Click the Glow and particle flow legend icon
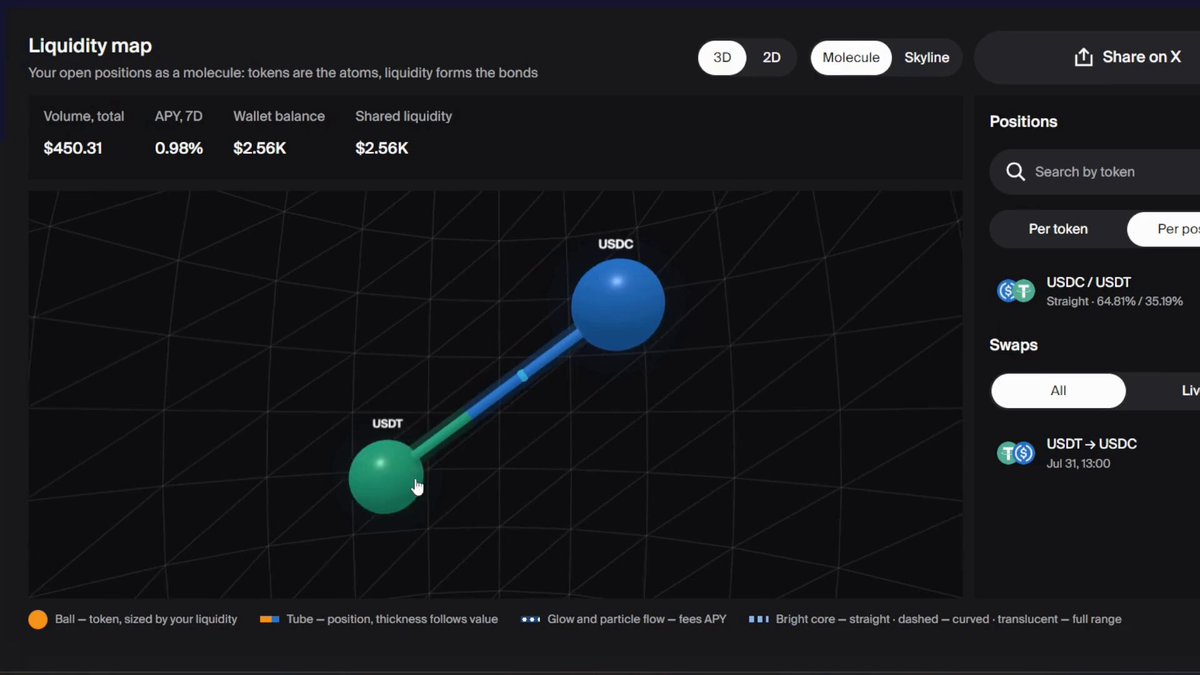Image resolution: width=1200 pixels, height=675 pixels. coord(530,619)
